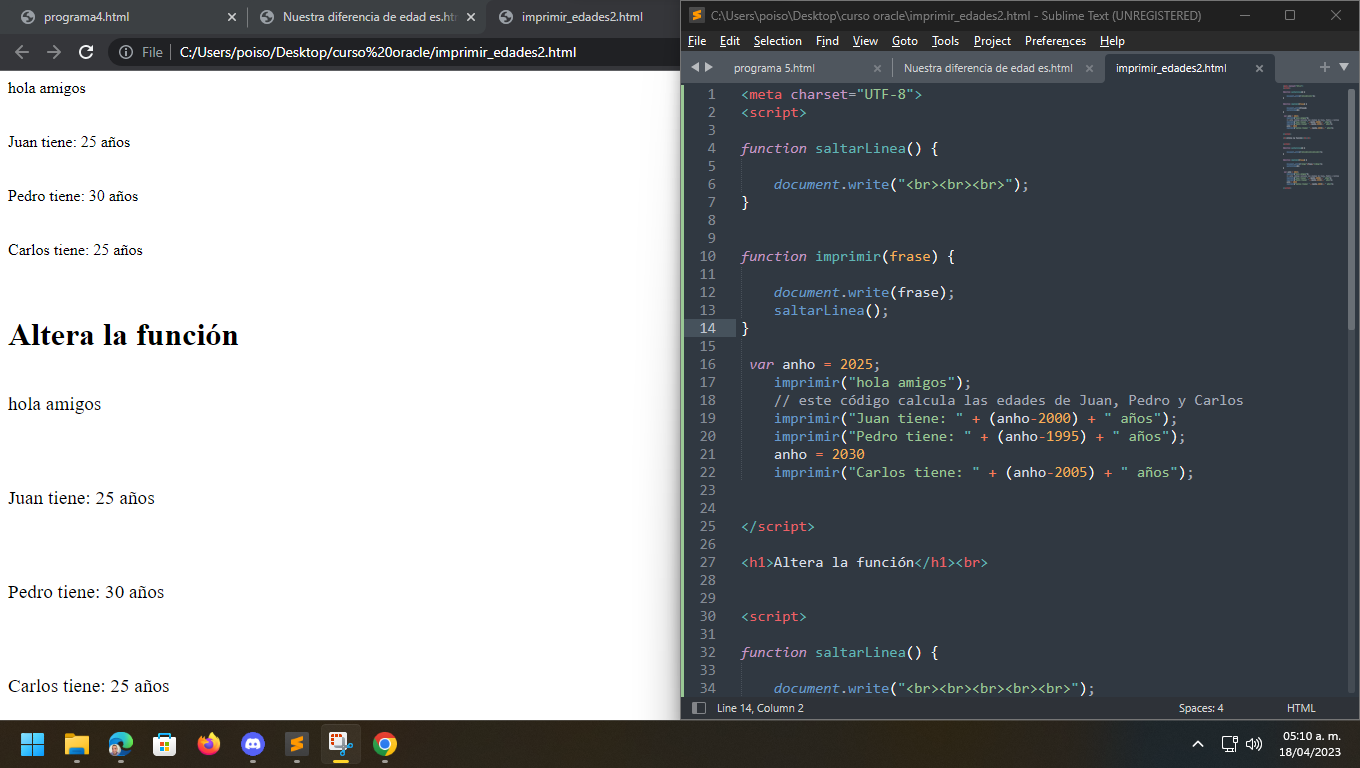Select imprimir_edades2.html browser tab
Screen dimensions: 1360x768
point(583,17)
